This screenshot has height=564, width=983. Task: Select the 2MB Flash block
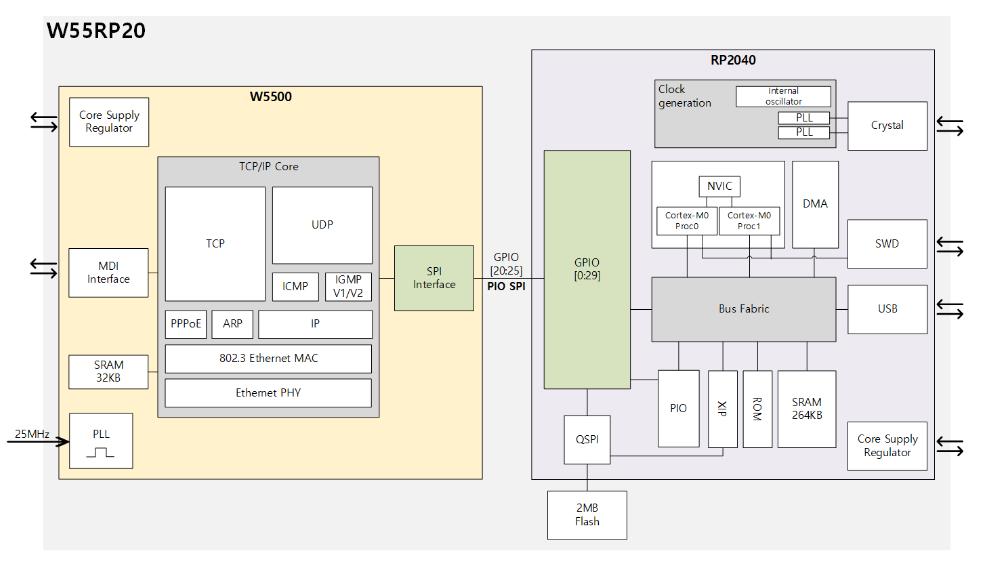pos(587,515)
